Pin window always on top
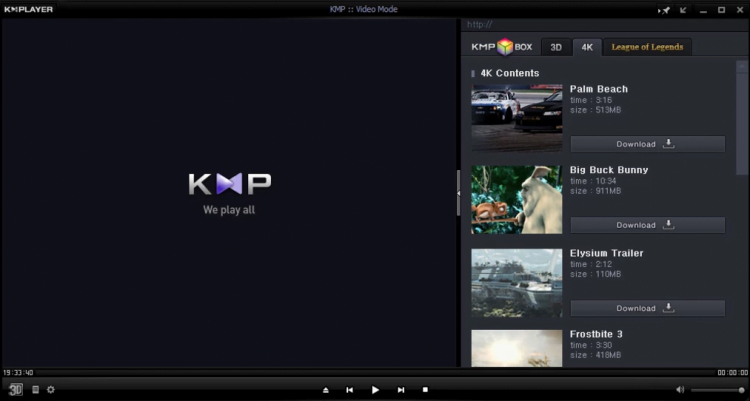 (664, 10)
